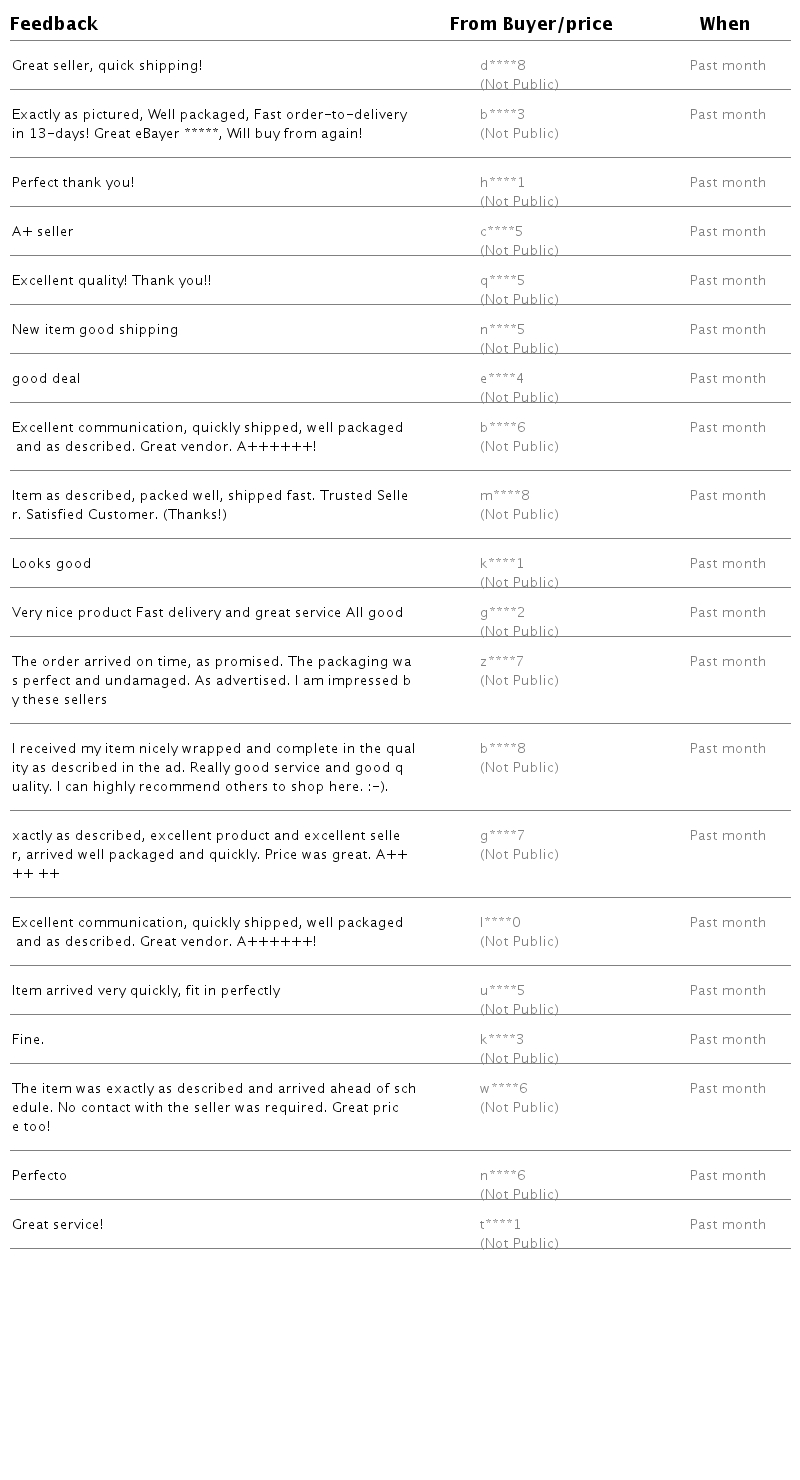Select buyer m****8
Screen dimensions: 800x1480
pos(505,496)
